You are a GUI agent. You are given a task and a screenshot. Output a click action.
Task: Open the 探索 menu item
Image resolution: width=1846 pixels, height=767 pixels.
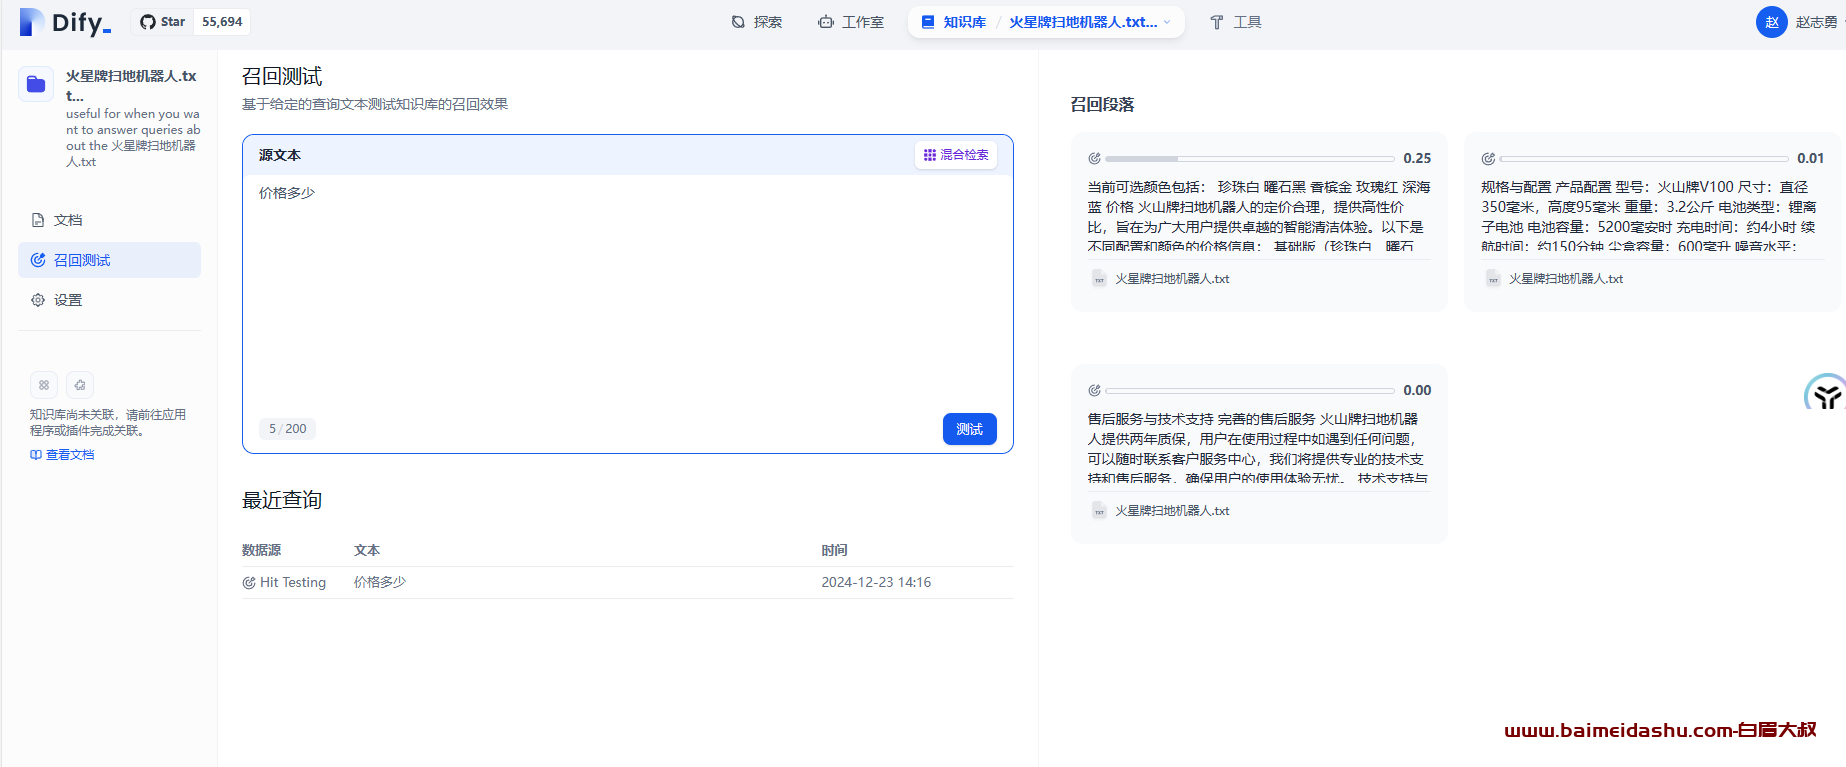pyautogui.click(x=757, y=22)
